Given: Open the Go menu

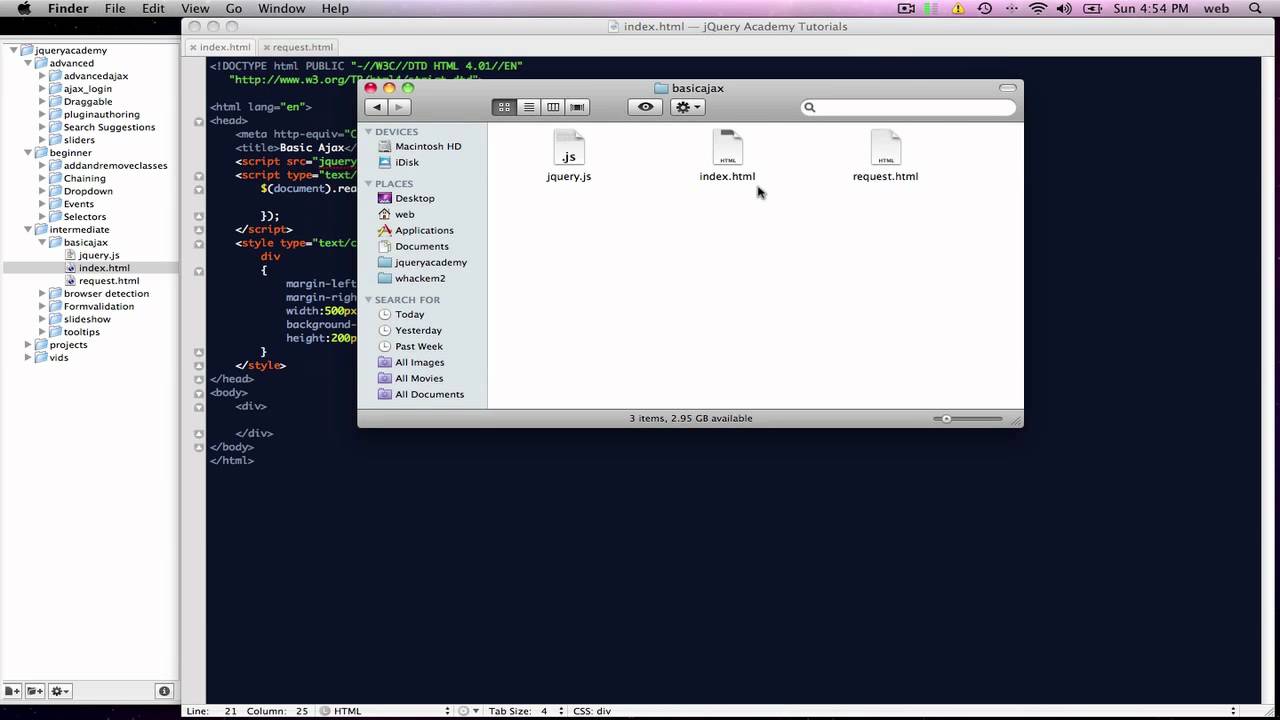Looking at the screenshot, I should [233, 9].
